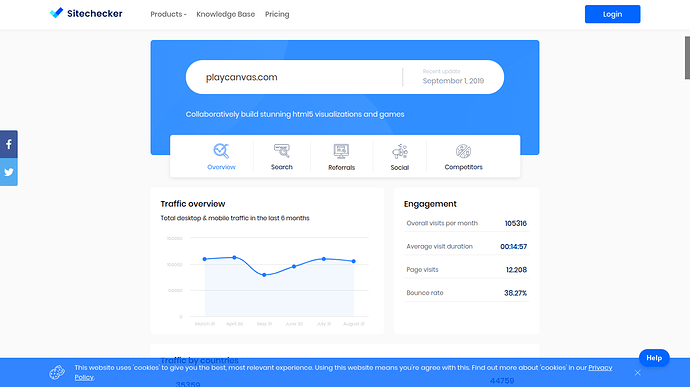Select the Competitors icon

(463, 151)
